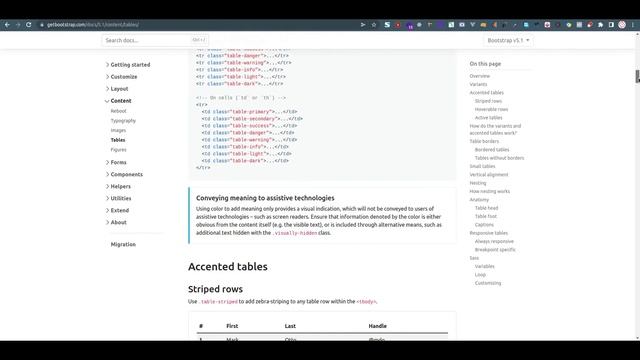
Task: Jump to Sass section
Action: click(474, 258)
